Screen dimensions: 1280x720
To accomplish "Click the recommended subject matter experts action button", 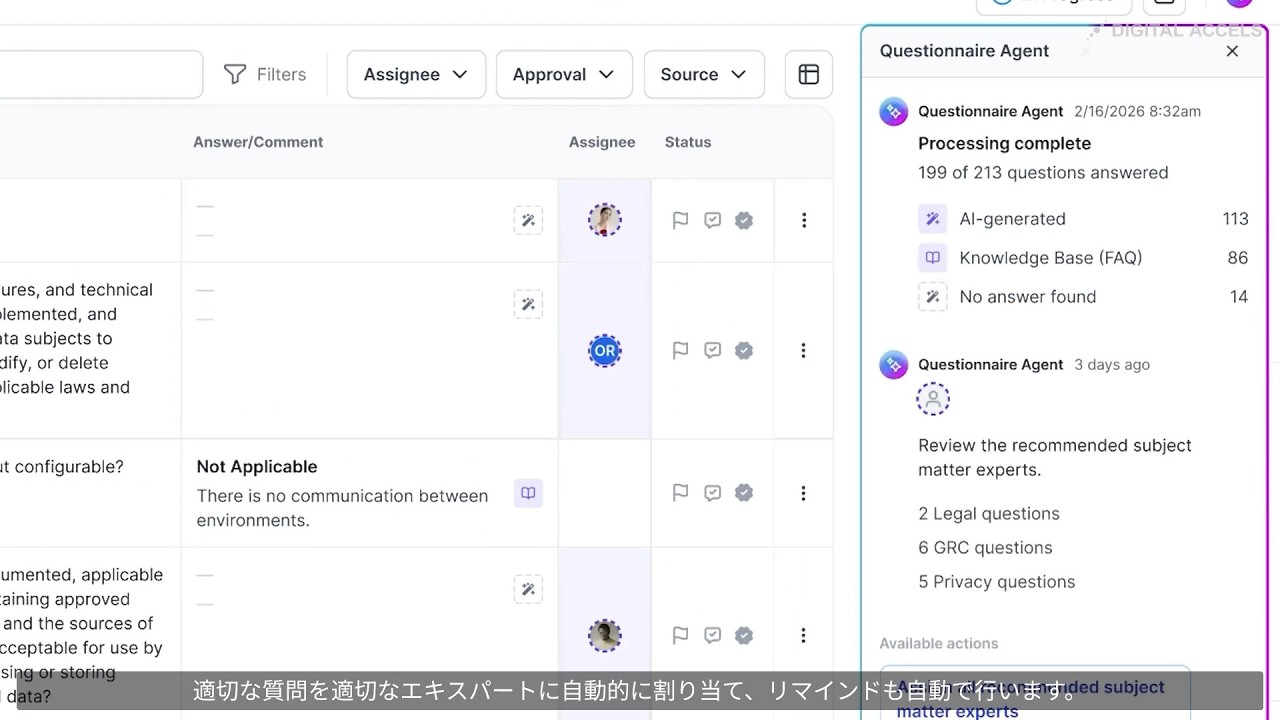I will (x=1034, y=697).
